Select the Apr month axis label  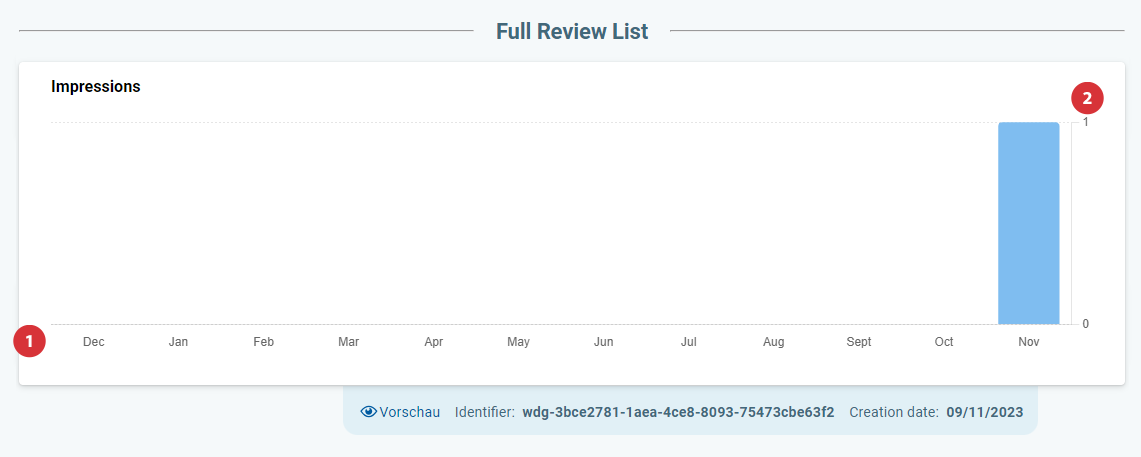pos(434,342)
